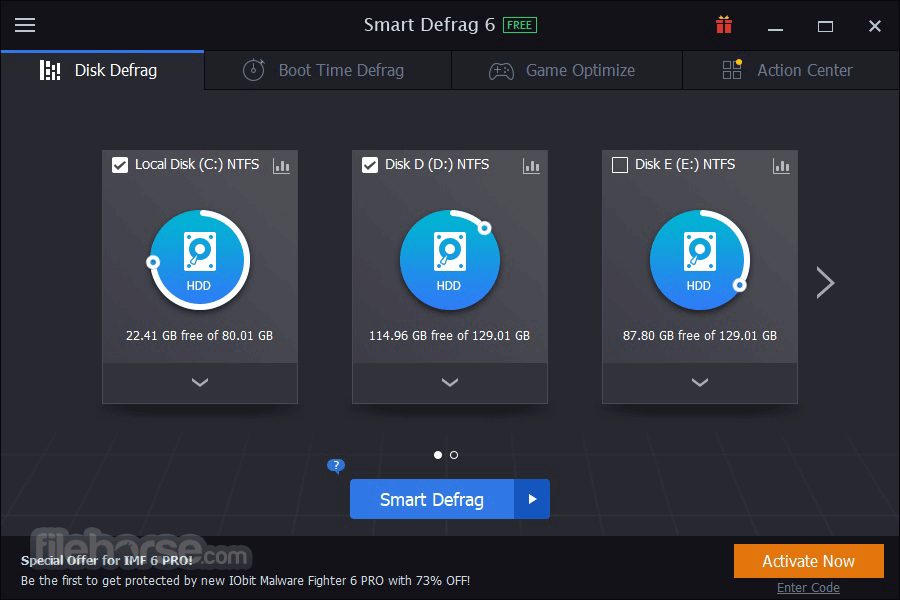Open the Enter Code link
The width and height of the screenshot is (900, 600).
(808, 588)
